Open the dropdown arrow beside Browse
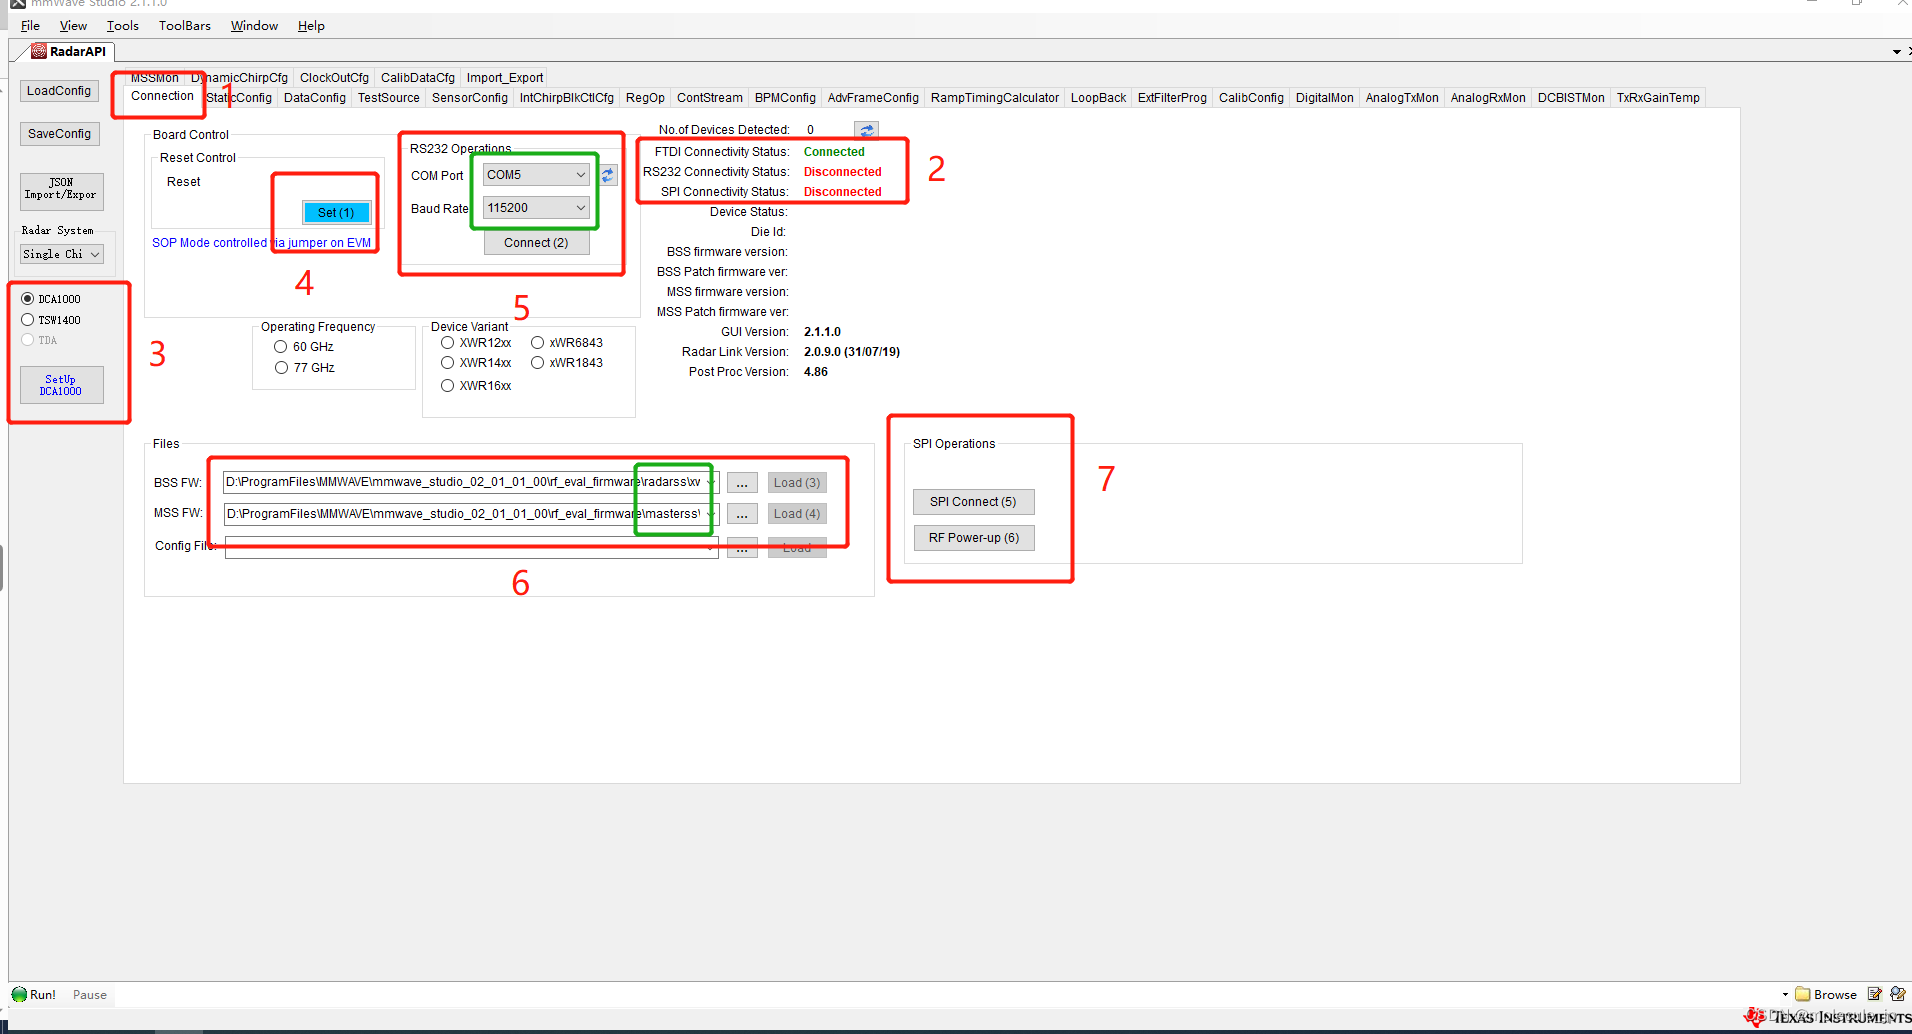This screenshot has width=1912, height=1034. point(1785,995)
